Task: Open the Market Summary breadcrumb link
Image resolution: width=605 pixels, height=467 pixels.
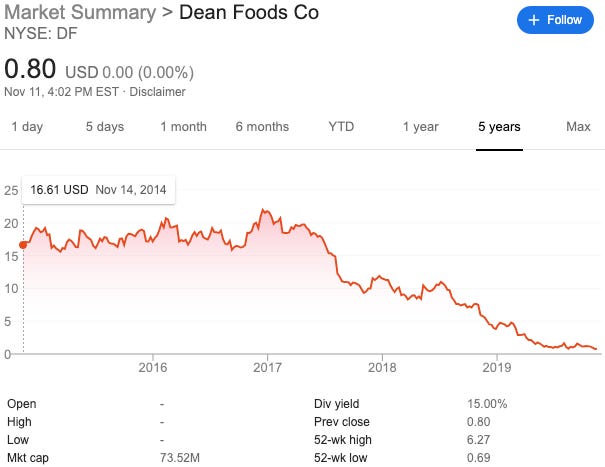Action: pyautogui.click(x=80, y=13)
